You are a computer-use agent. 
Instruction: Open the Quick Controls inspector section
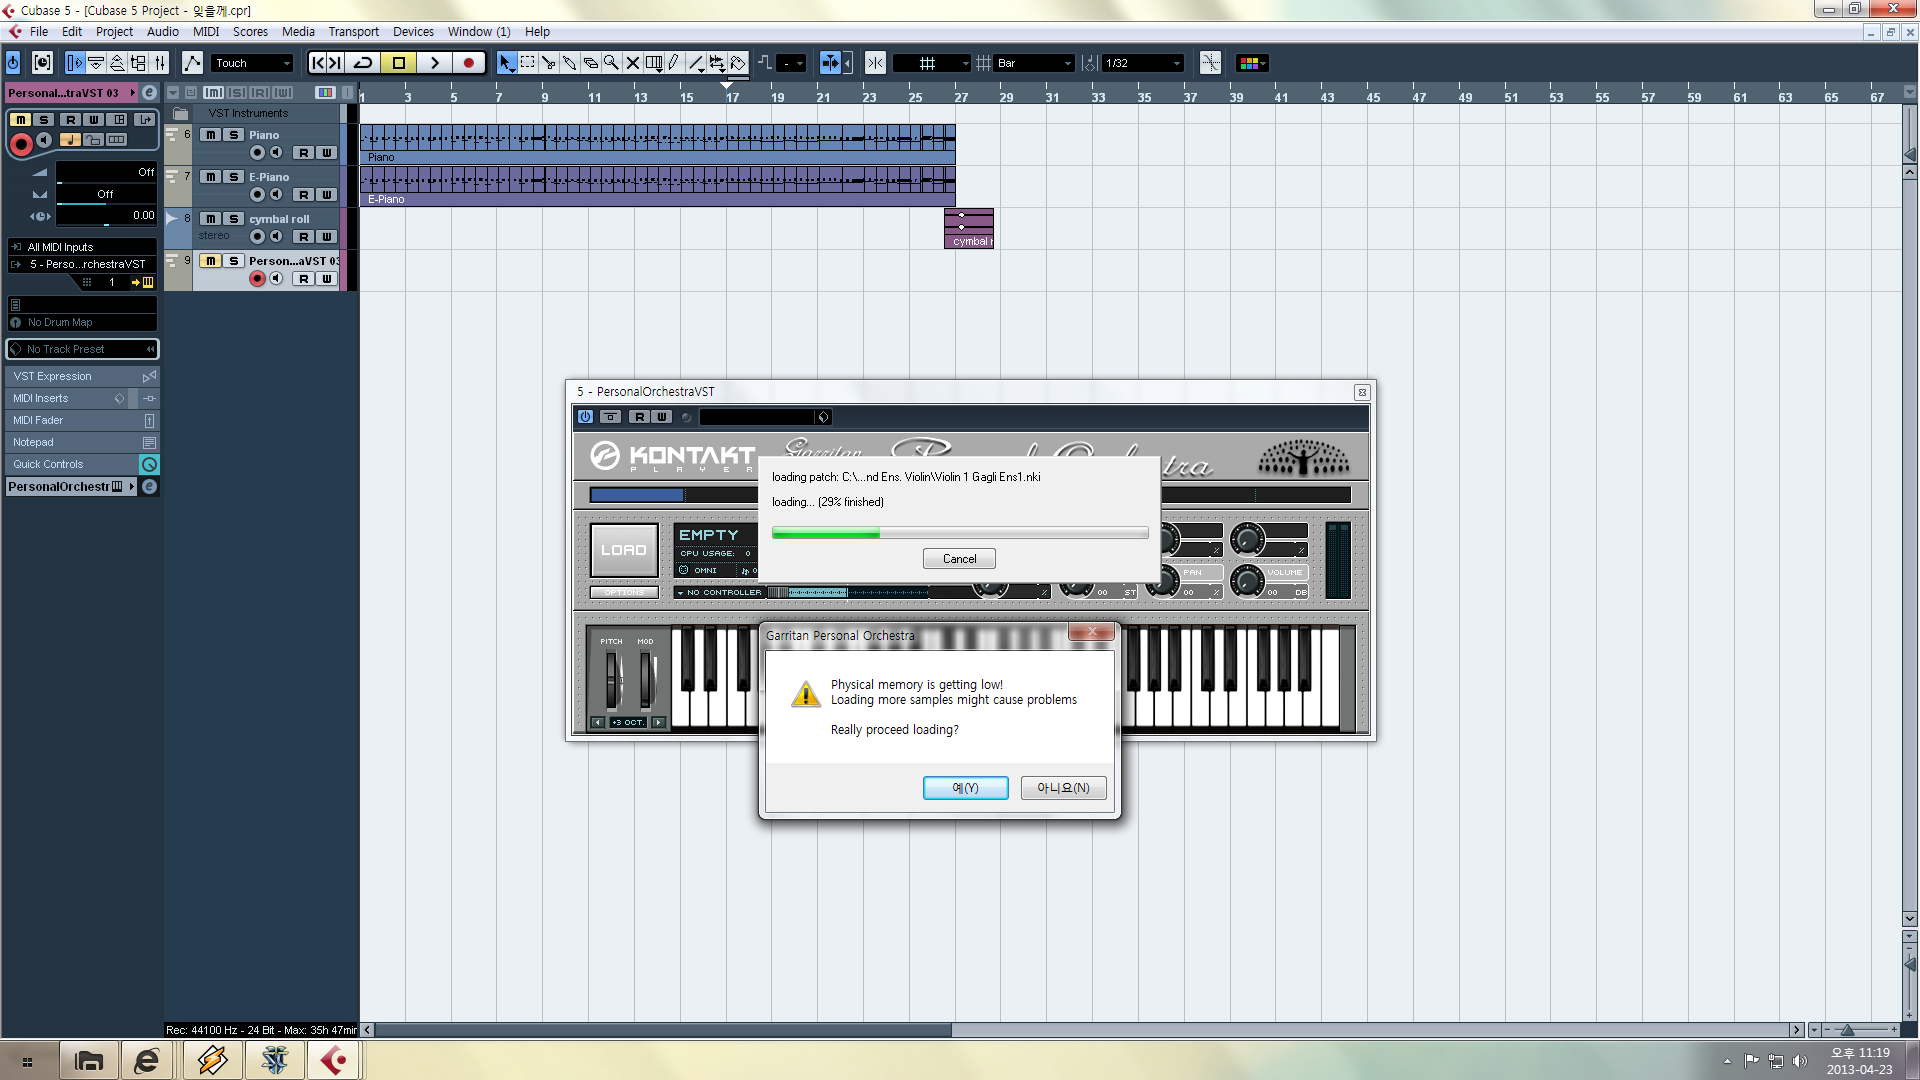(x=81, y=464)
